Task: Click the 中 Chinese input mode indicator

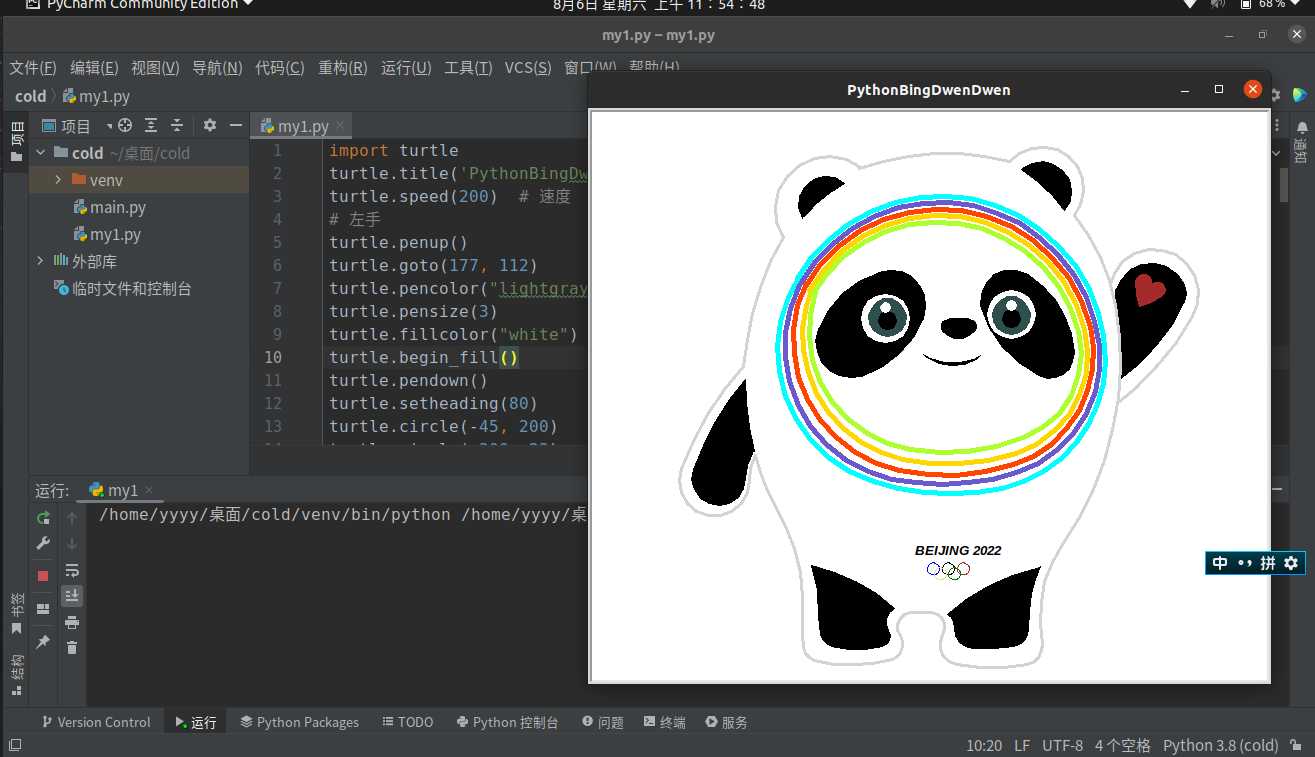Action: click(x=1220, y=563)
